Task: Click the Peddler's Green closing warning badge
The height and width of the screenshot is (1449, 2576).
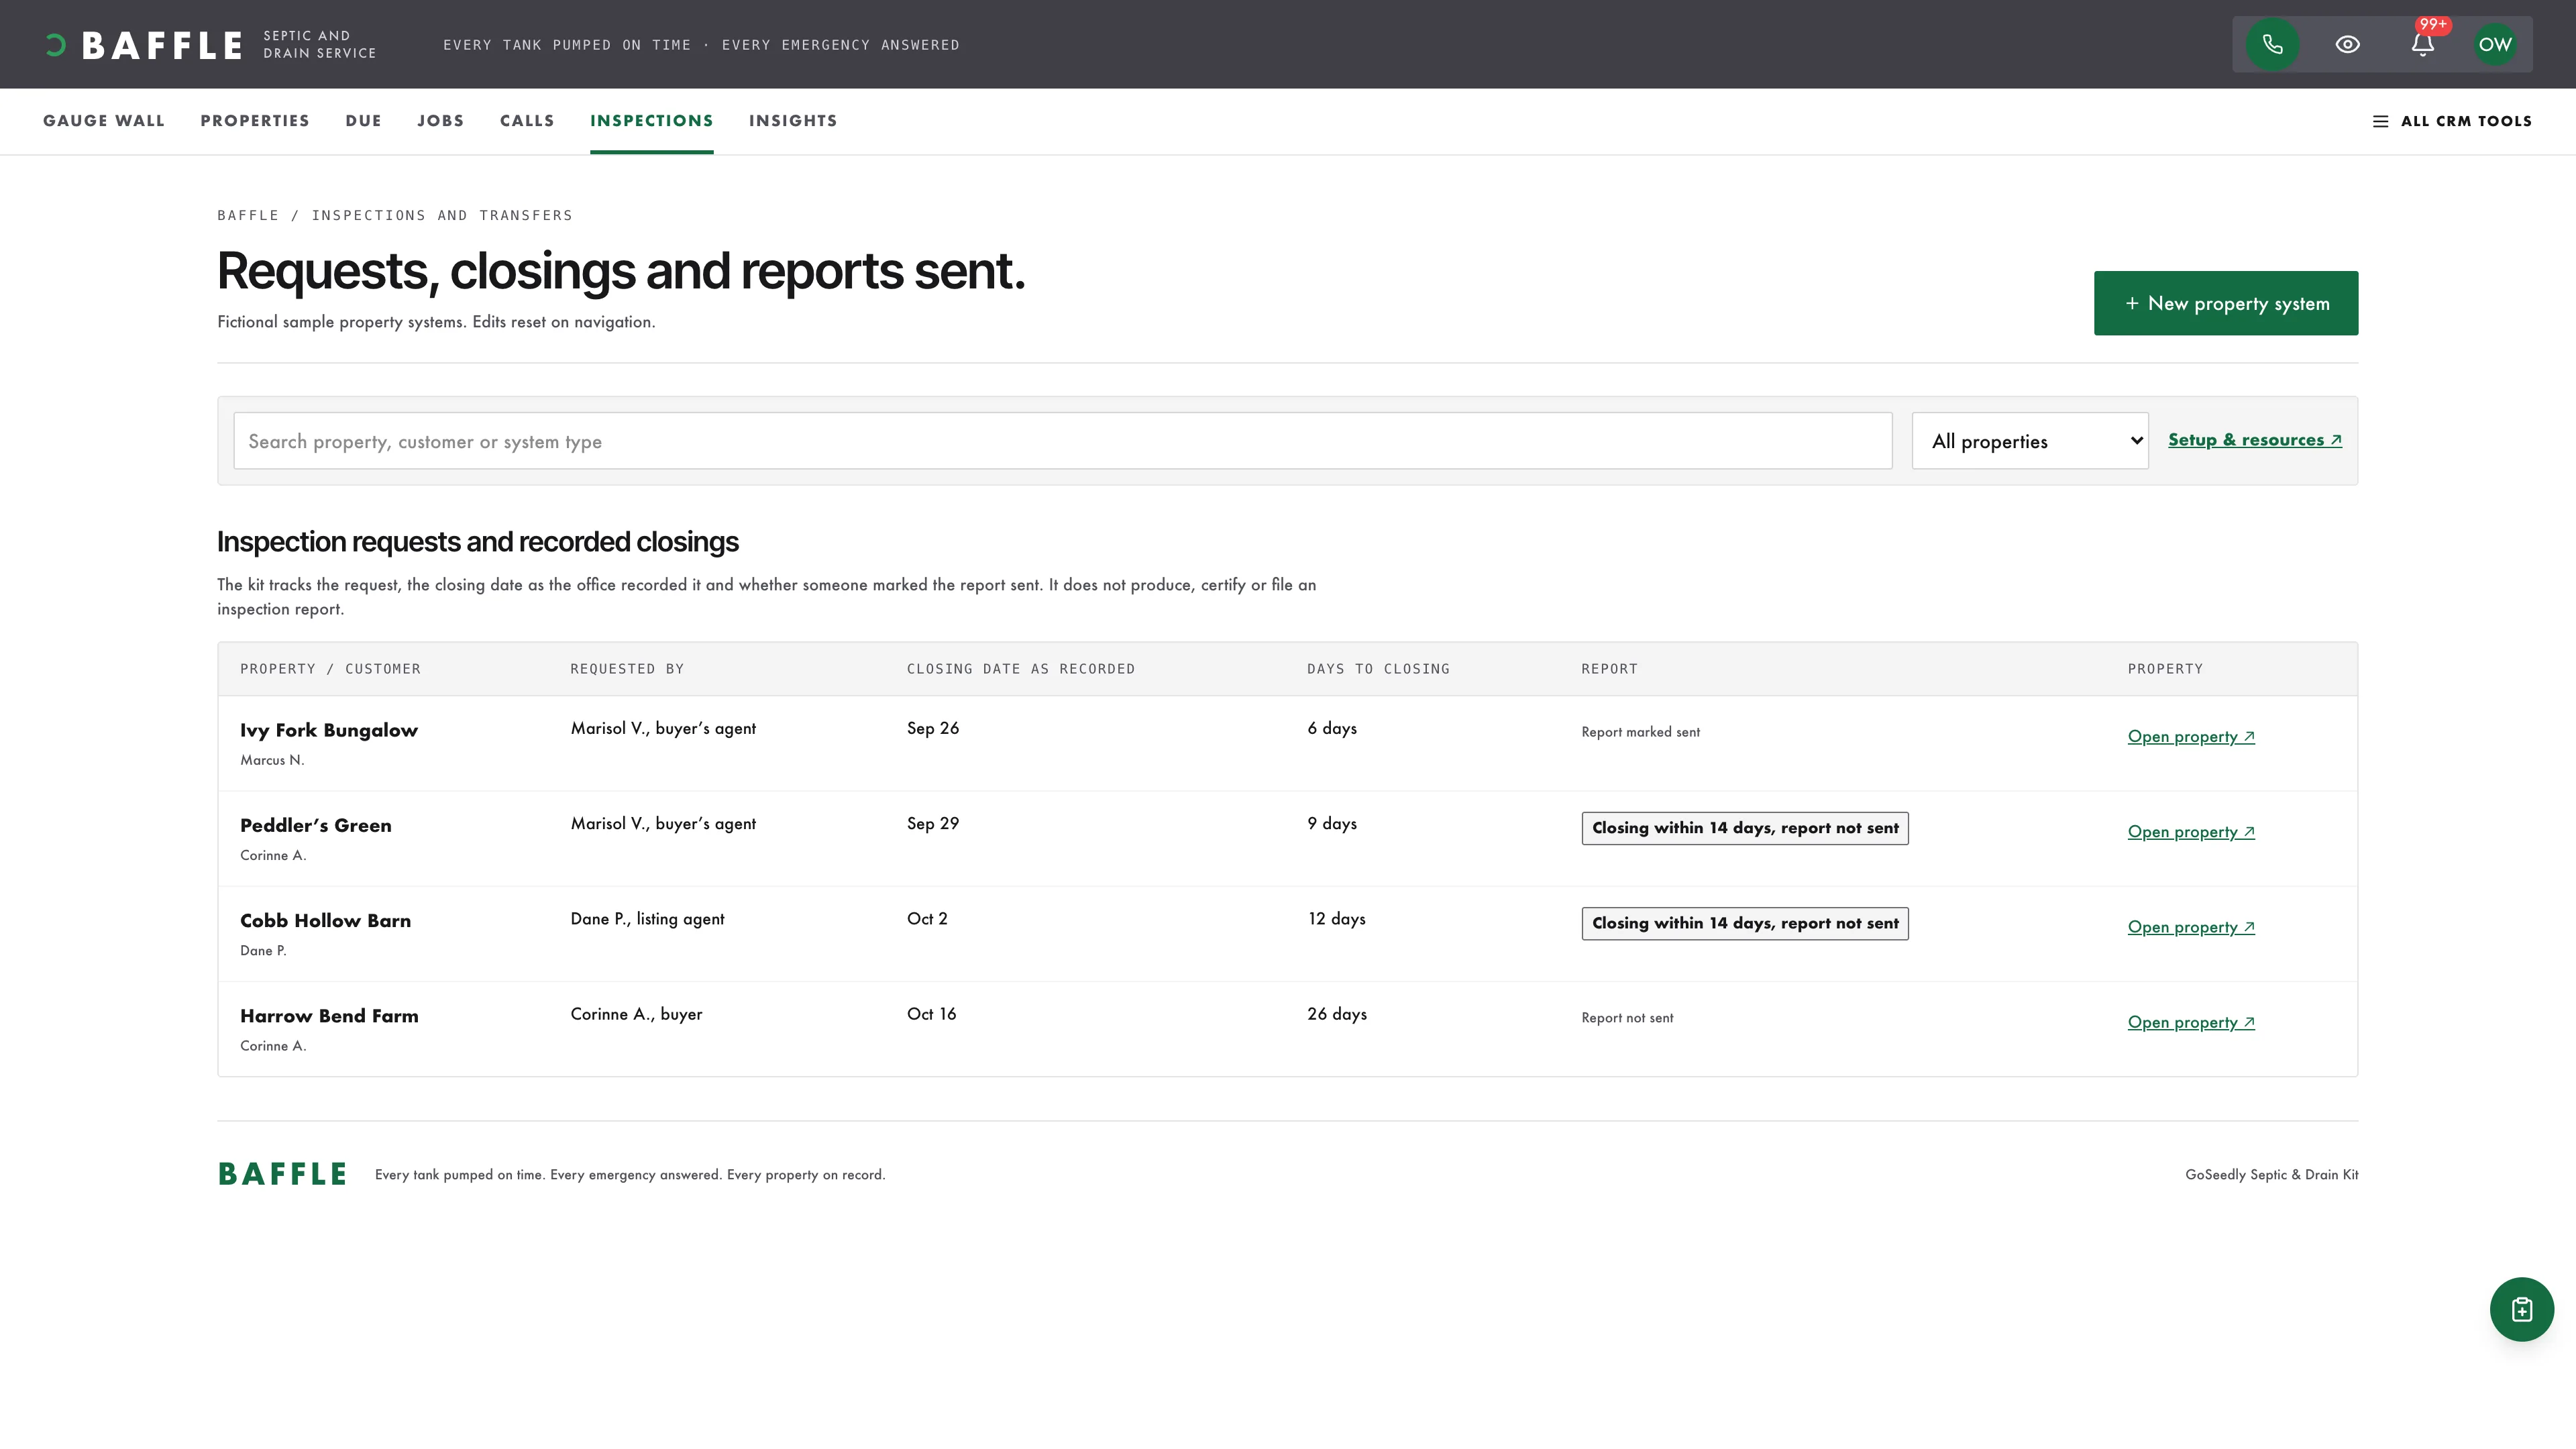Action: (x=1745, y=828)
